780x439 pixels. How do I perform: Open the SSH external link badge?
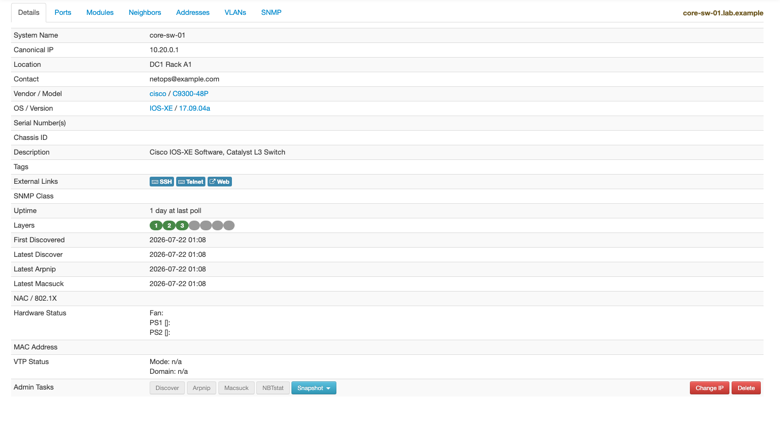click(x=162, y=182)
